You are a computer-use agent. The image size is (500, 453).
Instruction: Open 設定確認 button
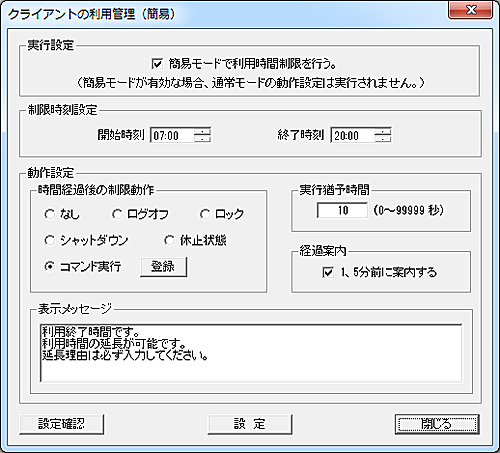pyautogui.click(x=61, y=424)
